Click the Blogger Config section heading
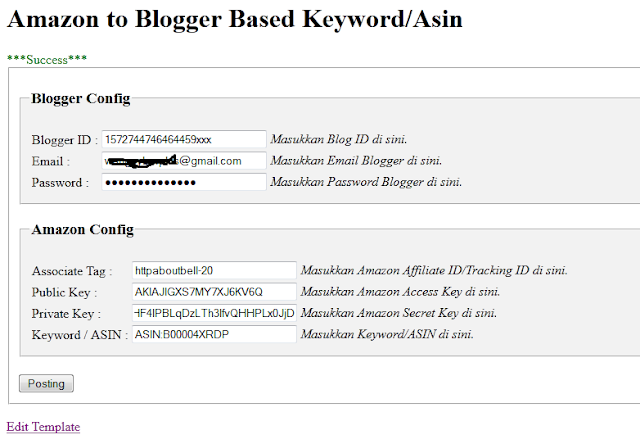This screenshot has width=640, height=444. [81, 98]
